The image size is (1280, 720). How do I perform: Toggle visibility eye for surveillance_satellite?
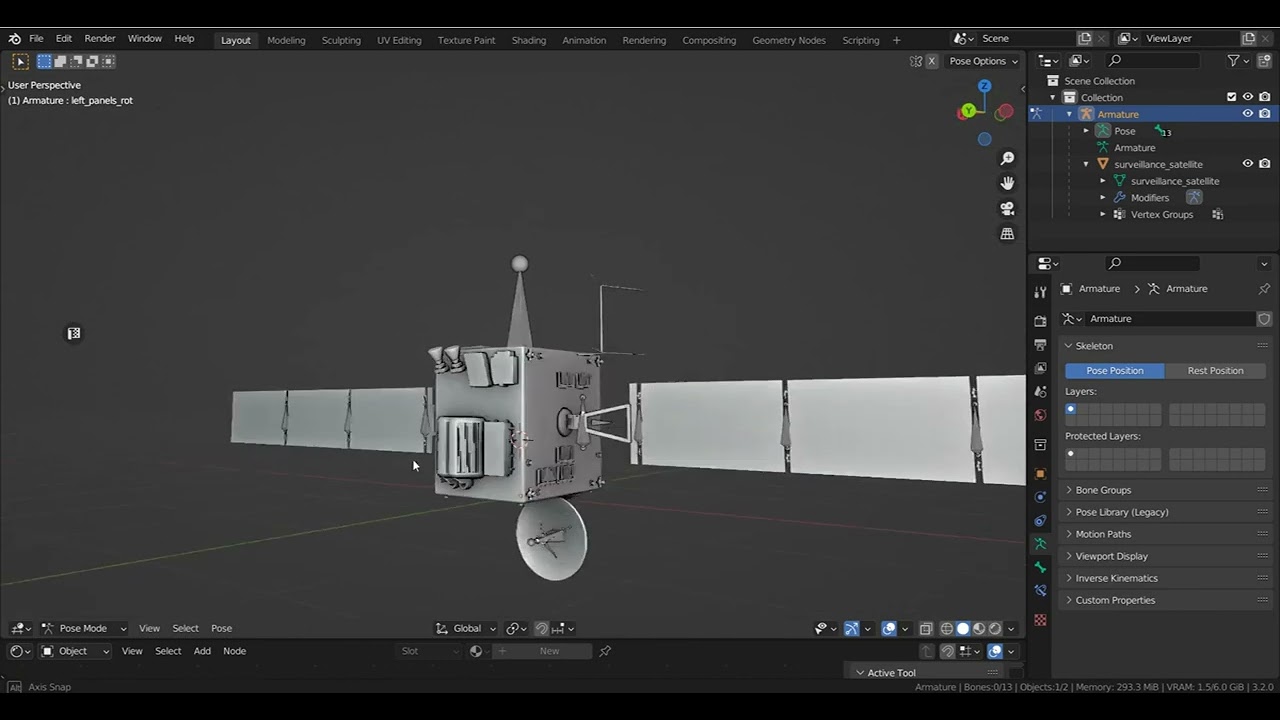pos(1248,164)
